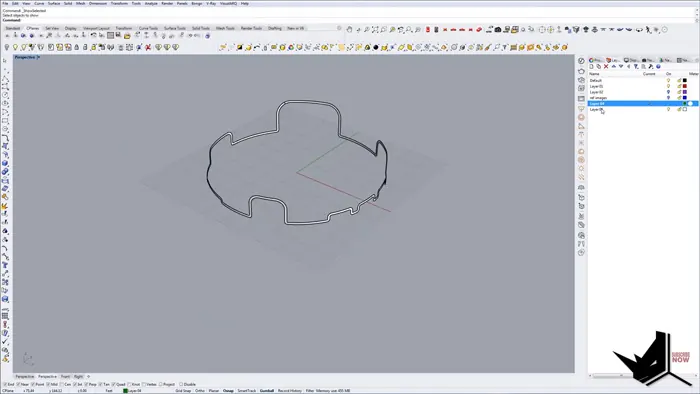The height and width of the screenshot is (394, 700).
Task: Turn on ref images layer bulb
Action: (668, 98)
